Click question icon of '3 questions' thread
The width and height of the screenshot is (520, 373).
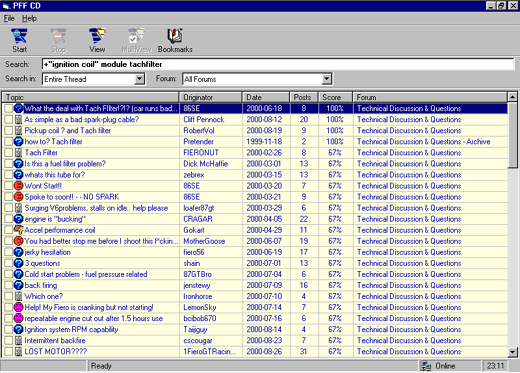pos(18,263)
